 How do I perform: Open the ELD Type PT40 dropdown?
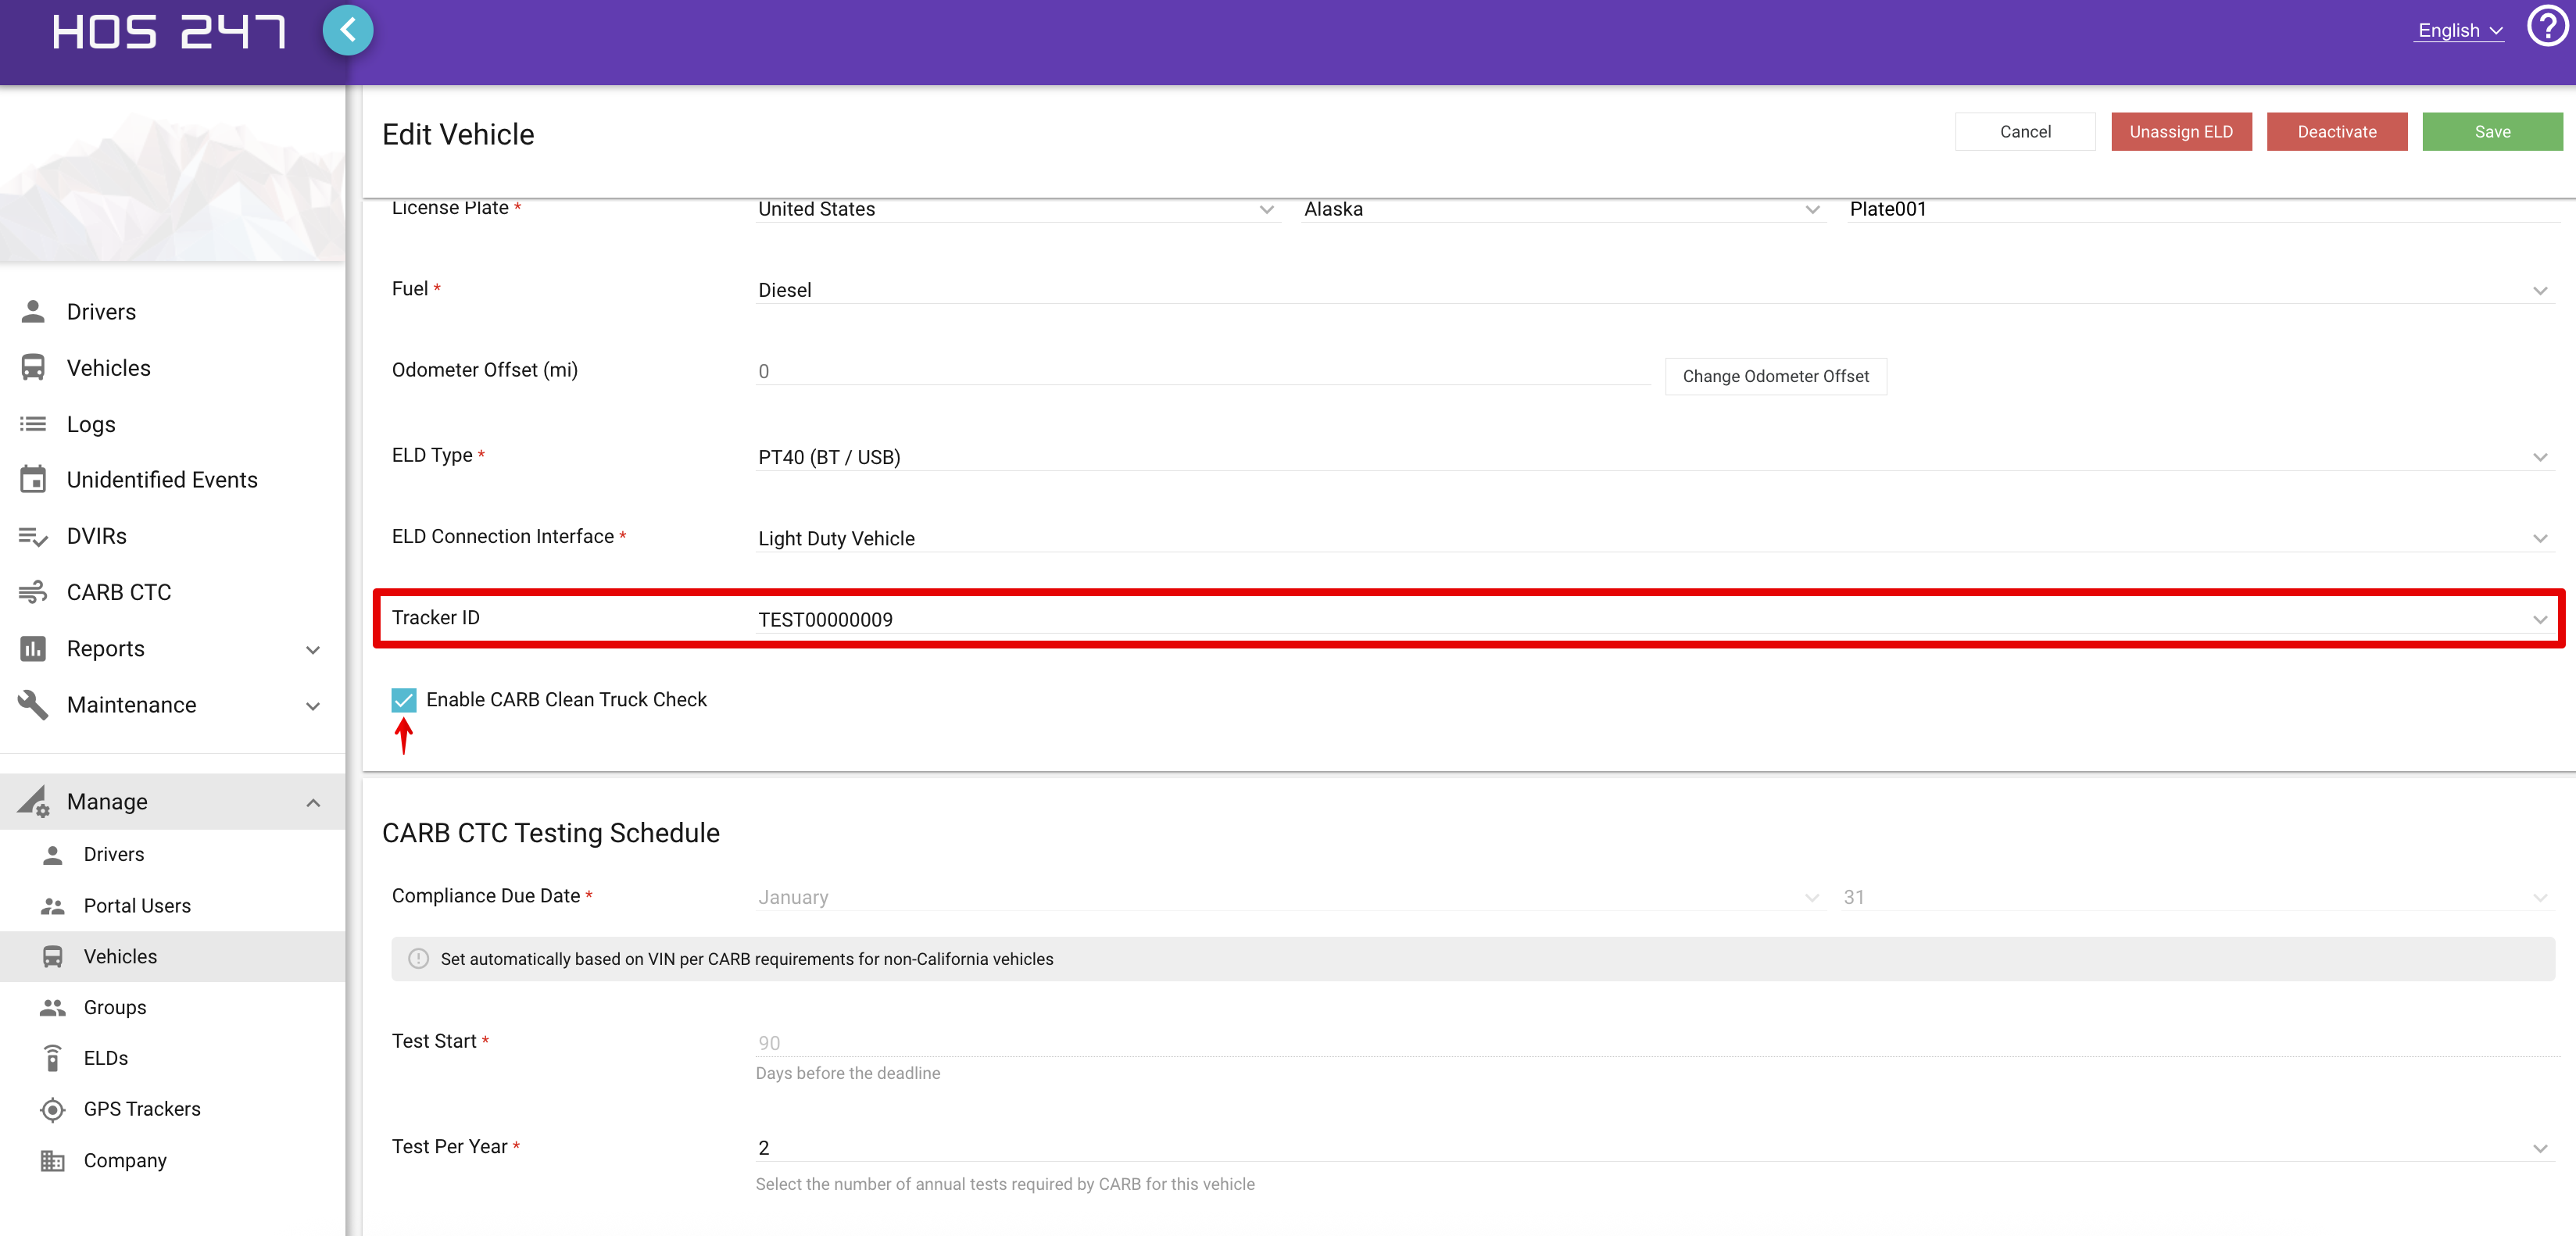[x=1655, y=457]
